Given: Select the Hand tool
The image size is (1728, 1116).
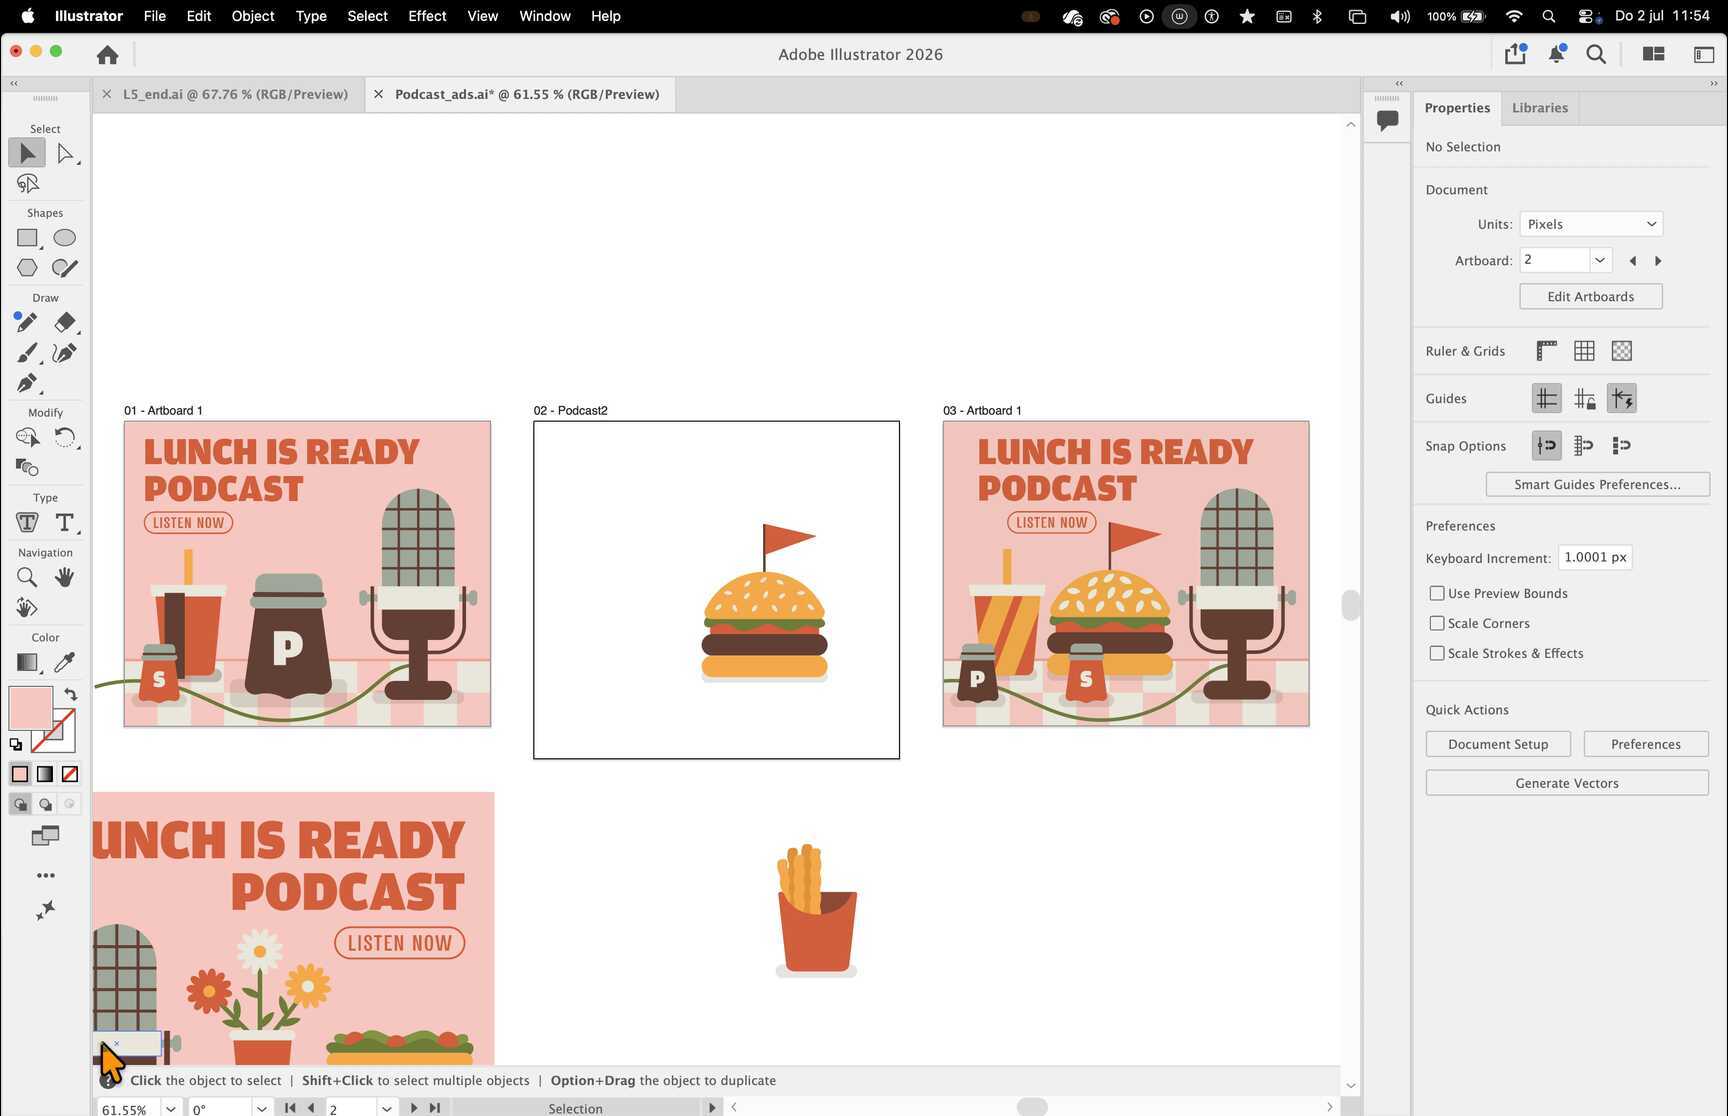Looking at the screenshot, I should [x=64, y=577].
